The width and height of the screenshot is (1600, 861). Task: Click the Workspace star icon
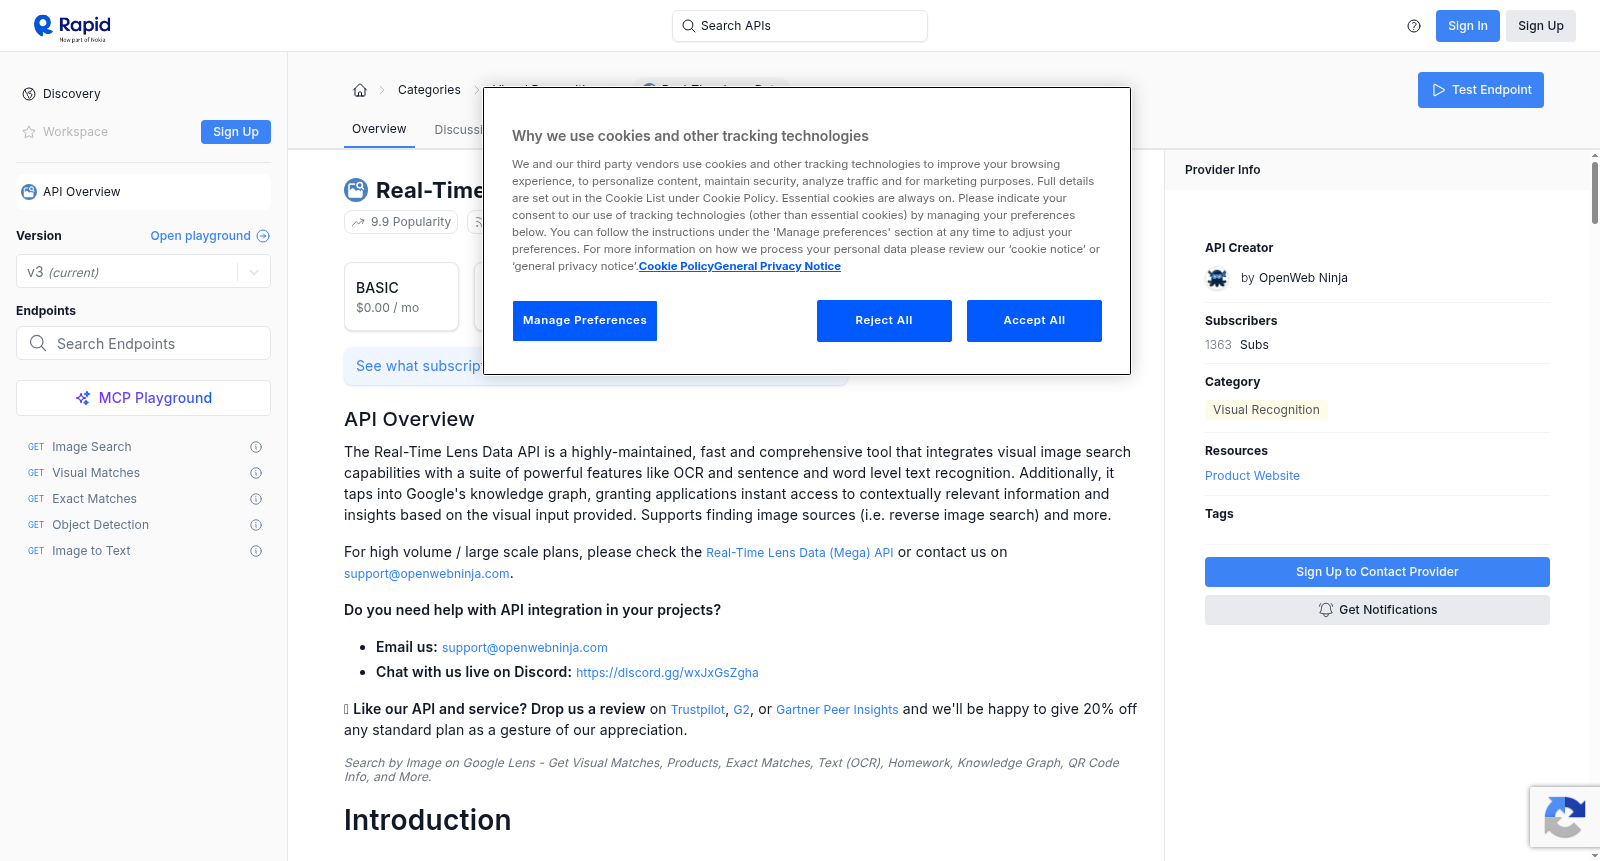(x=29, y=132)
